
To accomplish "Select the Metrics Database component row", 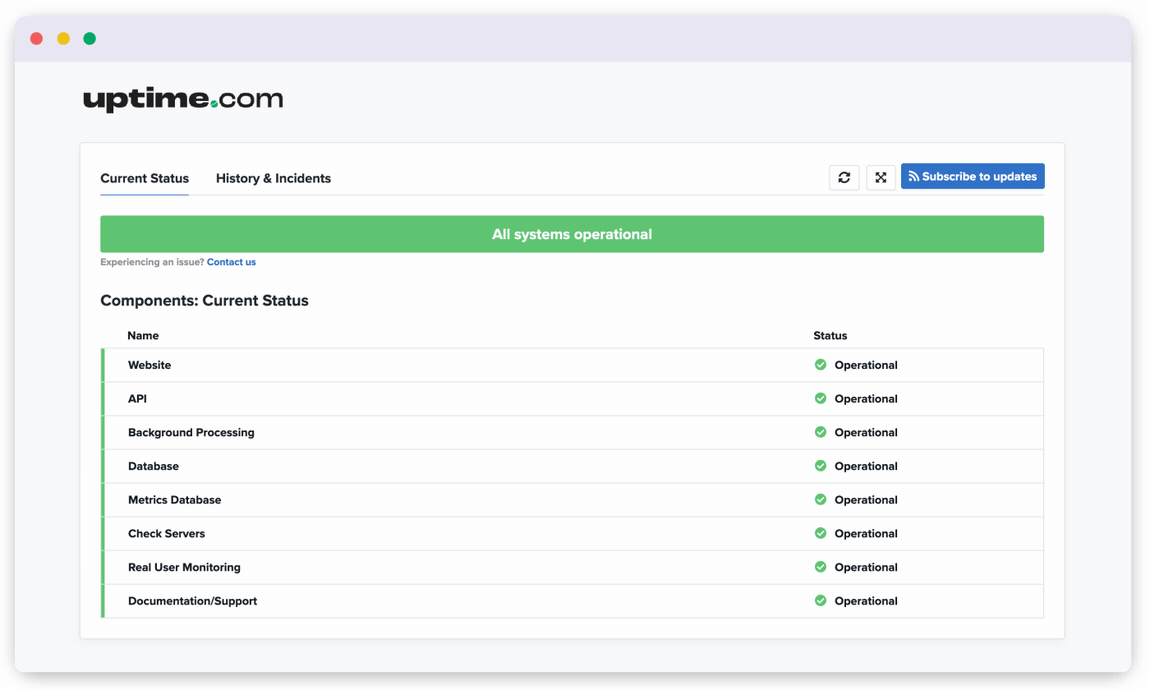I will point(572,500).
